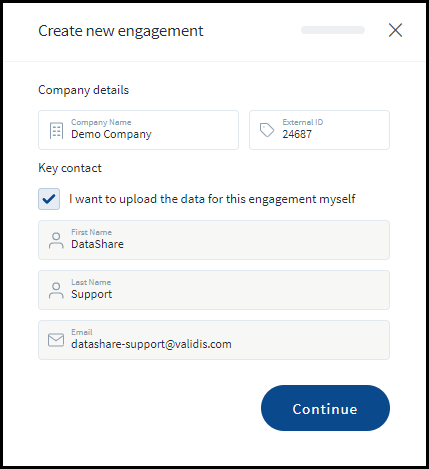Click the 'I want to upload the data' label
429x469 pixels.
pos(212,199)
